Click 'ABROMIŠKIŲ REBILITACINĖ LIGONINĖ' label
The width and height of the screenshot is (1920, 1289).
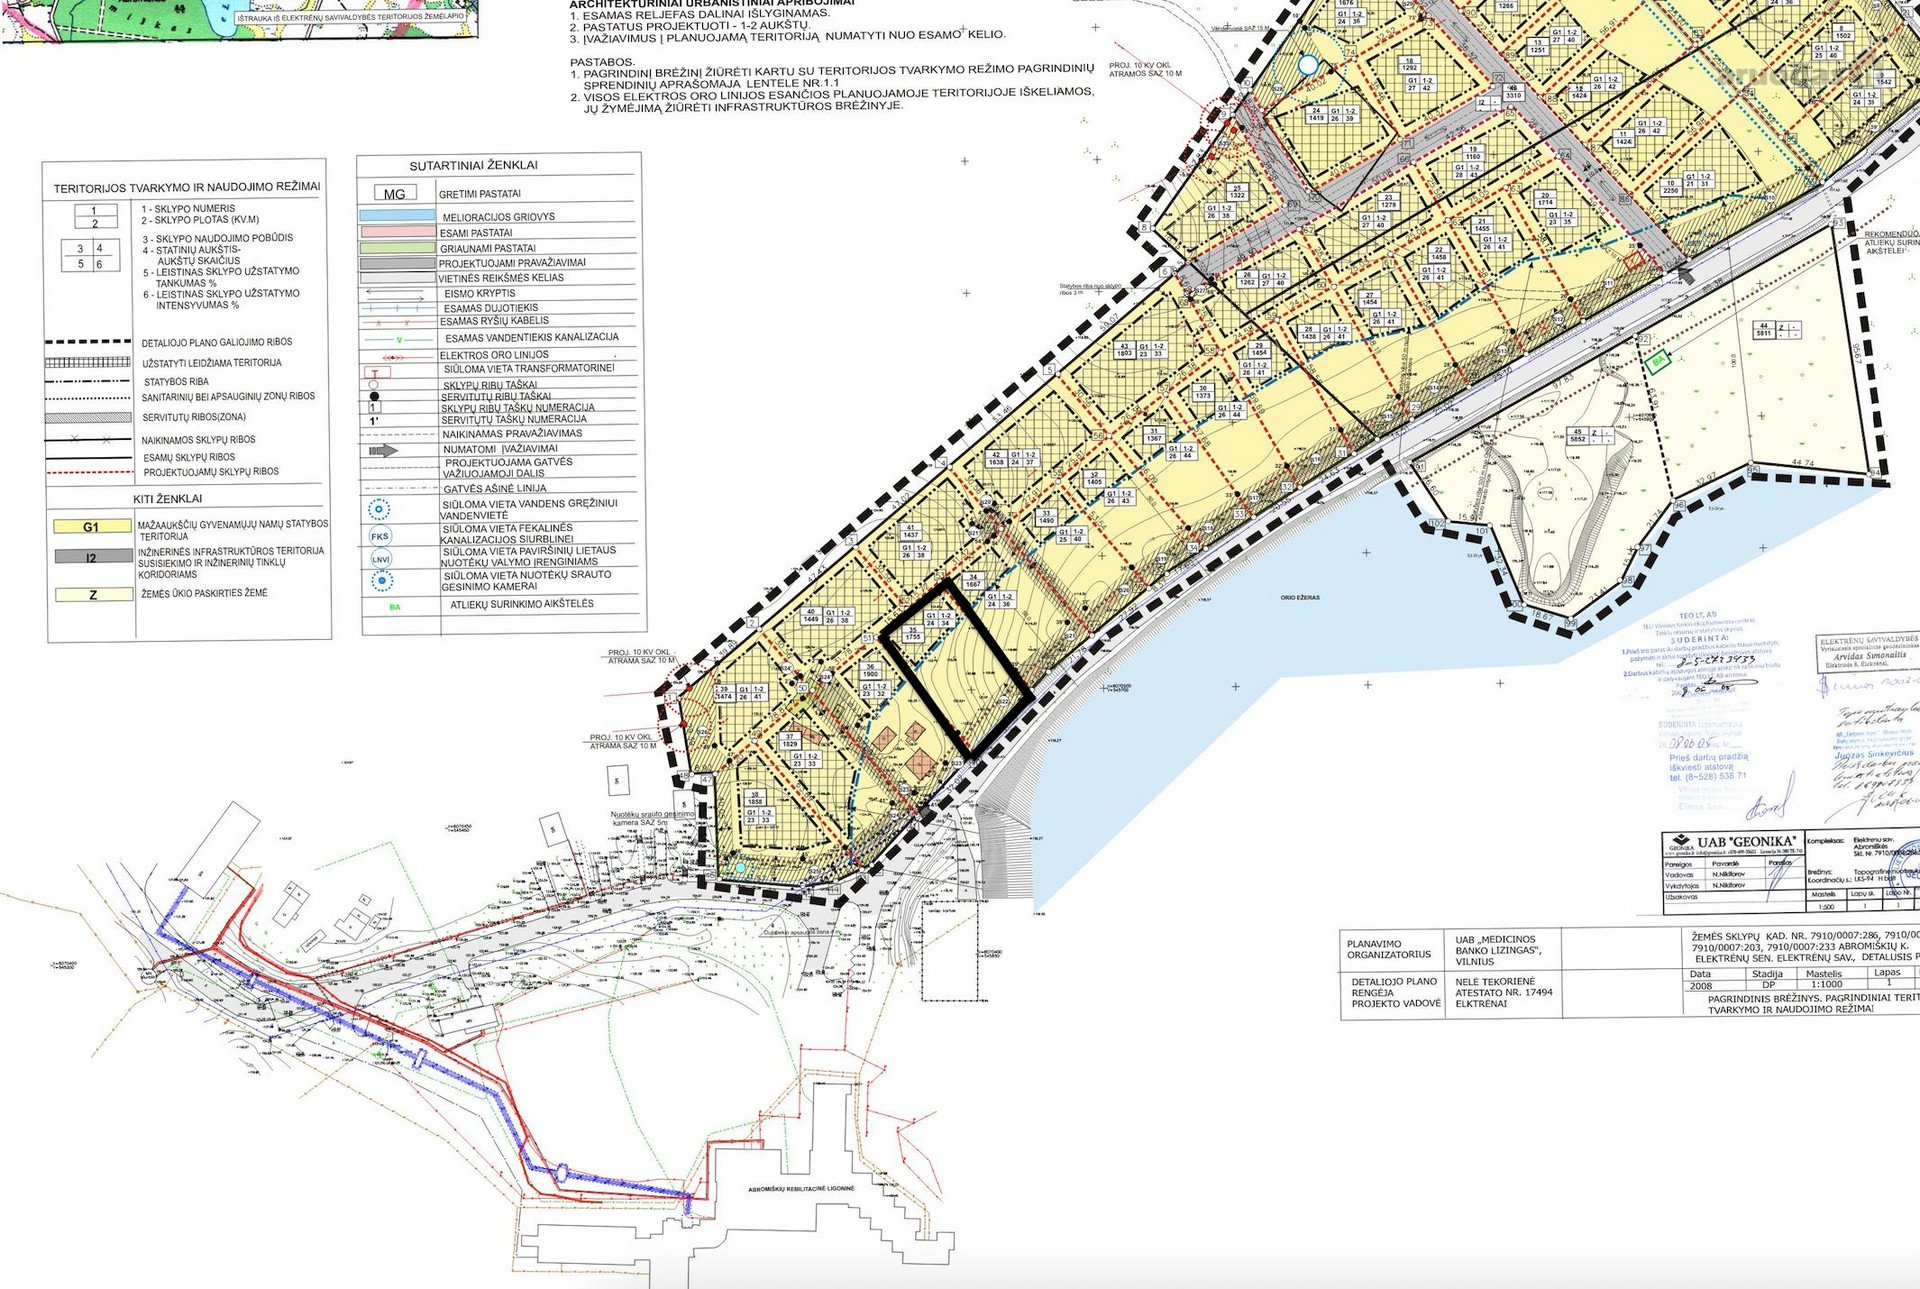tap(801, 1189)
